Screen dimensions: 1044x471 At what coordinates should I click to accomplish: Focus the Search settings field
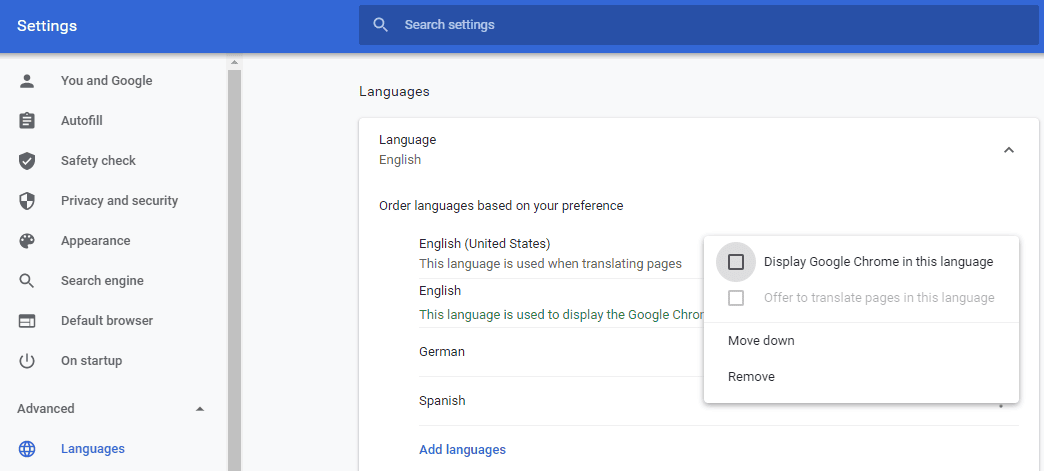(698, 25)
